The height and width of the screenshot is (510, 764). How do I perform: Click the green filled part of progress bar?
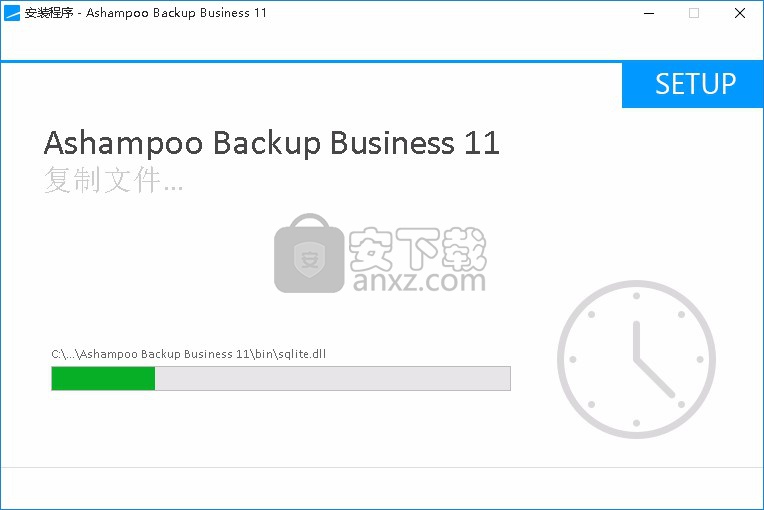[x=103, y=378]
